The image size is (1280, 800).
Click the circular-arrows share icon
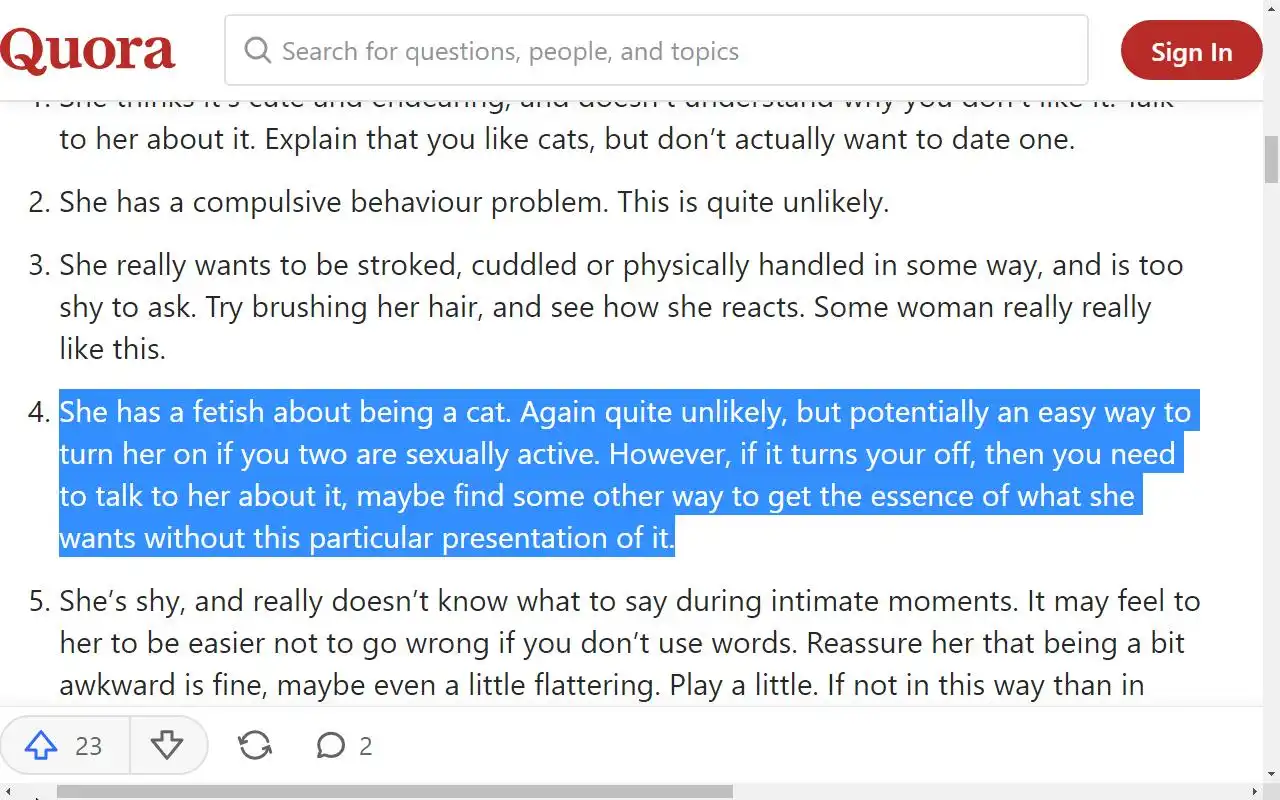(x=255, y=745)
